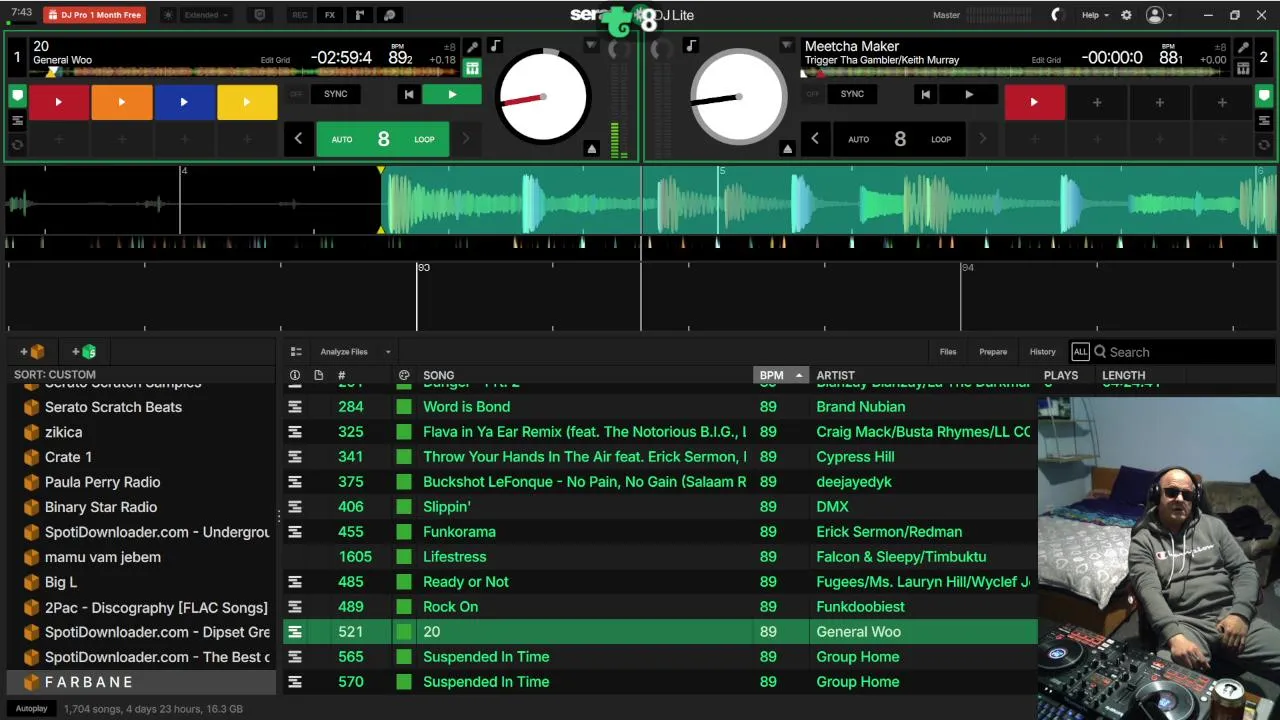1280x720 pixels.
Task: Enable SYNC on deck 1
Action: pyautogui.click(x=336, y=94)
